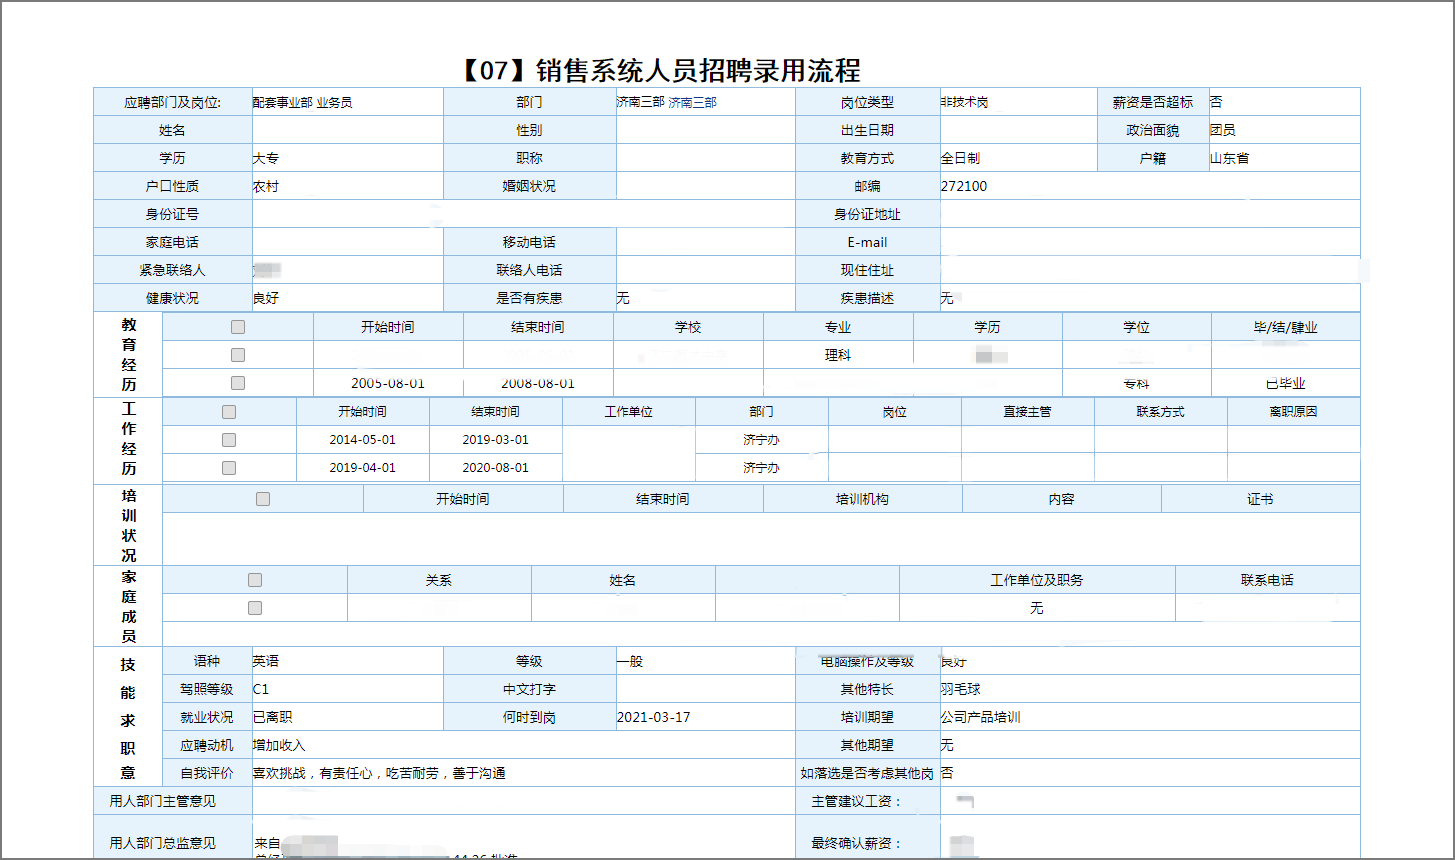Check the training status (培训状况) header checkbox
Screen dimensions: 1455x860
pyautogui.click(x=263, y=497)
